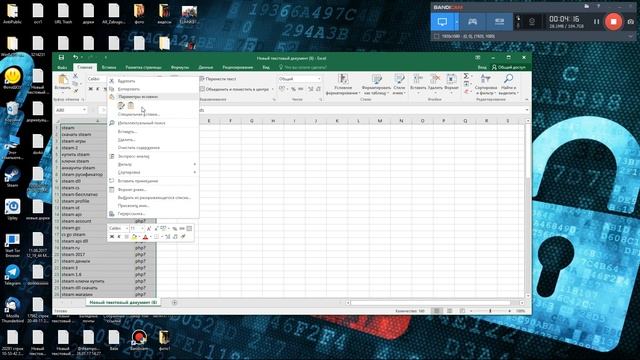Toggle Перенести текст wrap option
Image resolution: width=640 pixels, height=360 pixels.
pos(218,79)
